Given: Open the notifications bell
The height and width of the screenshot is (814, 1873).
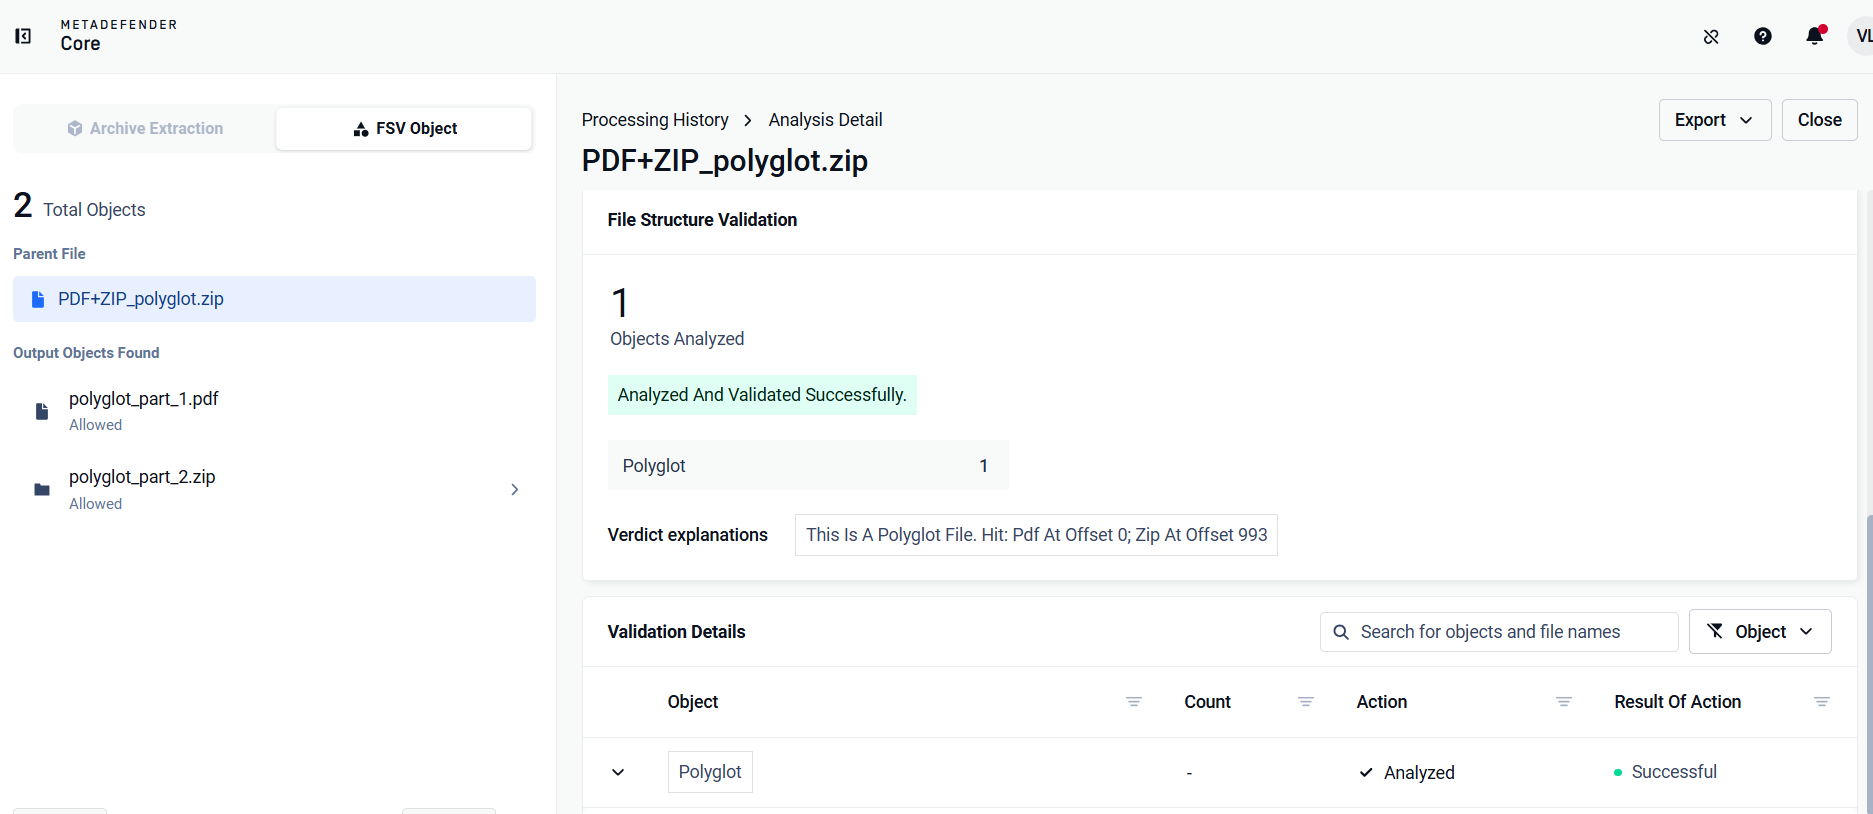Looking at the screenshot, I should click(x=1815, y=36).
